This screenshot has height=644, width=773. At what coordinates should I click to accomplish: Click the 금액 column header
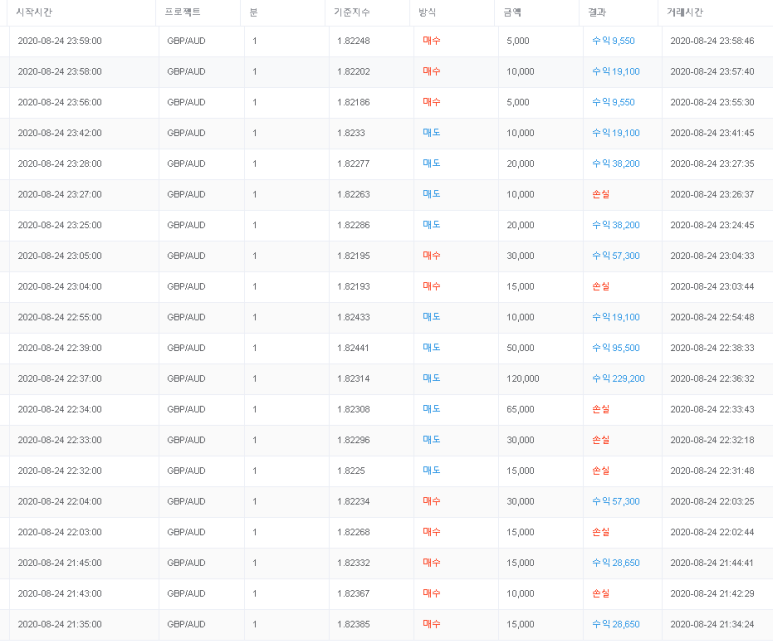click(x=512, y=12)
